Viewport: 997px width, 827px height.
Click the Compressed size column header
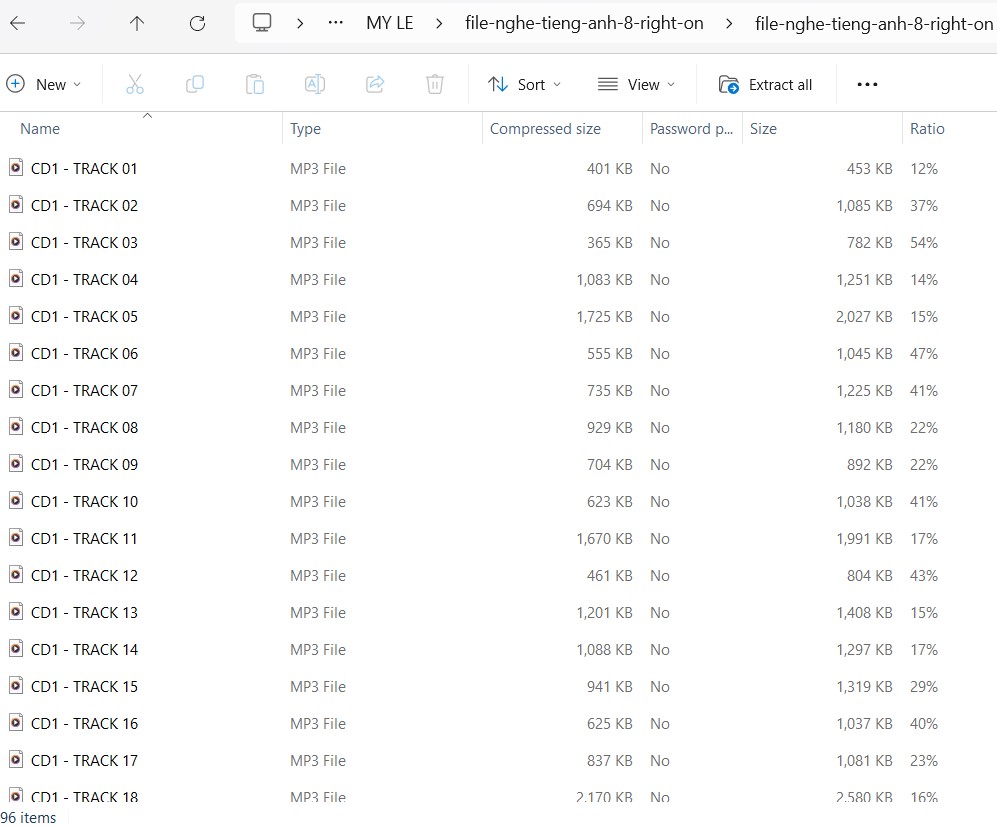[x=544, y=128]
